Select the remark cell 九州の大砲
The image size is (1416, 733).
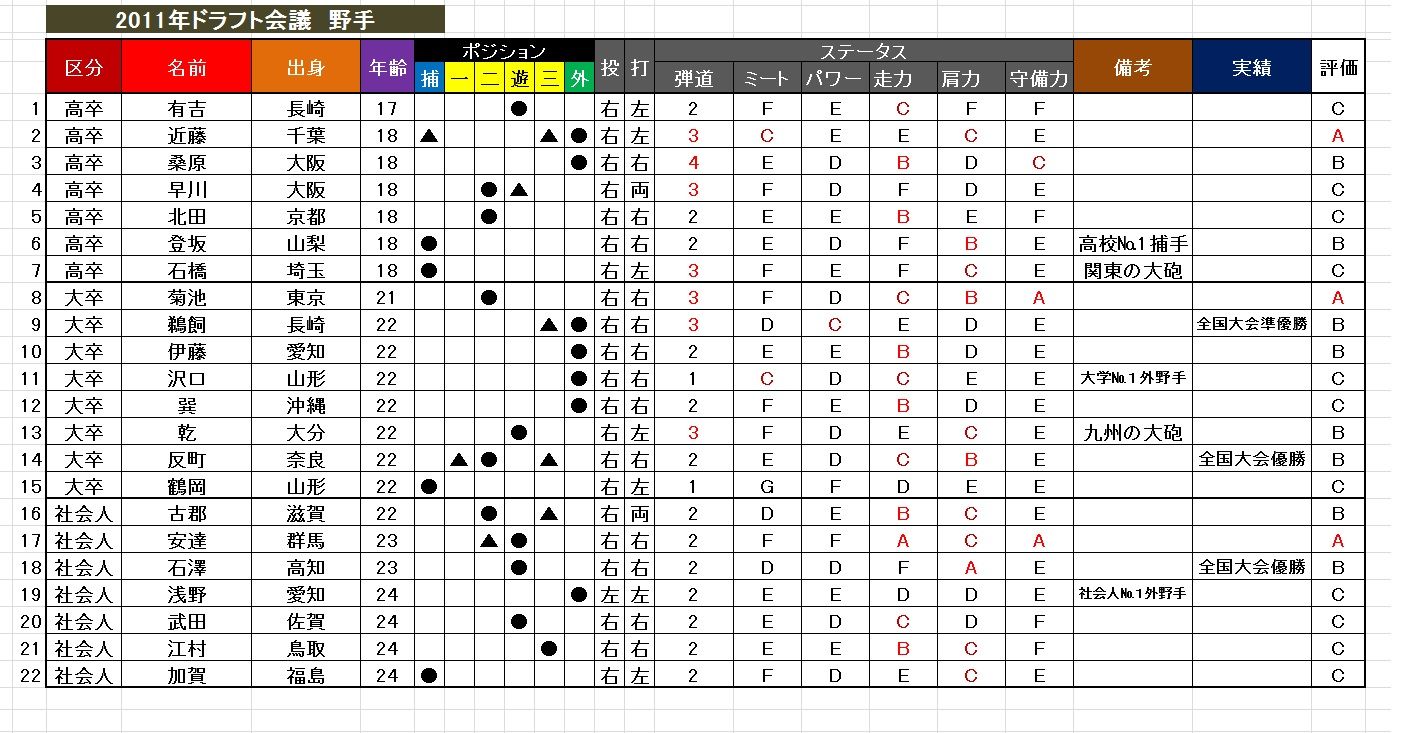point(1132,433)
